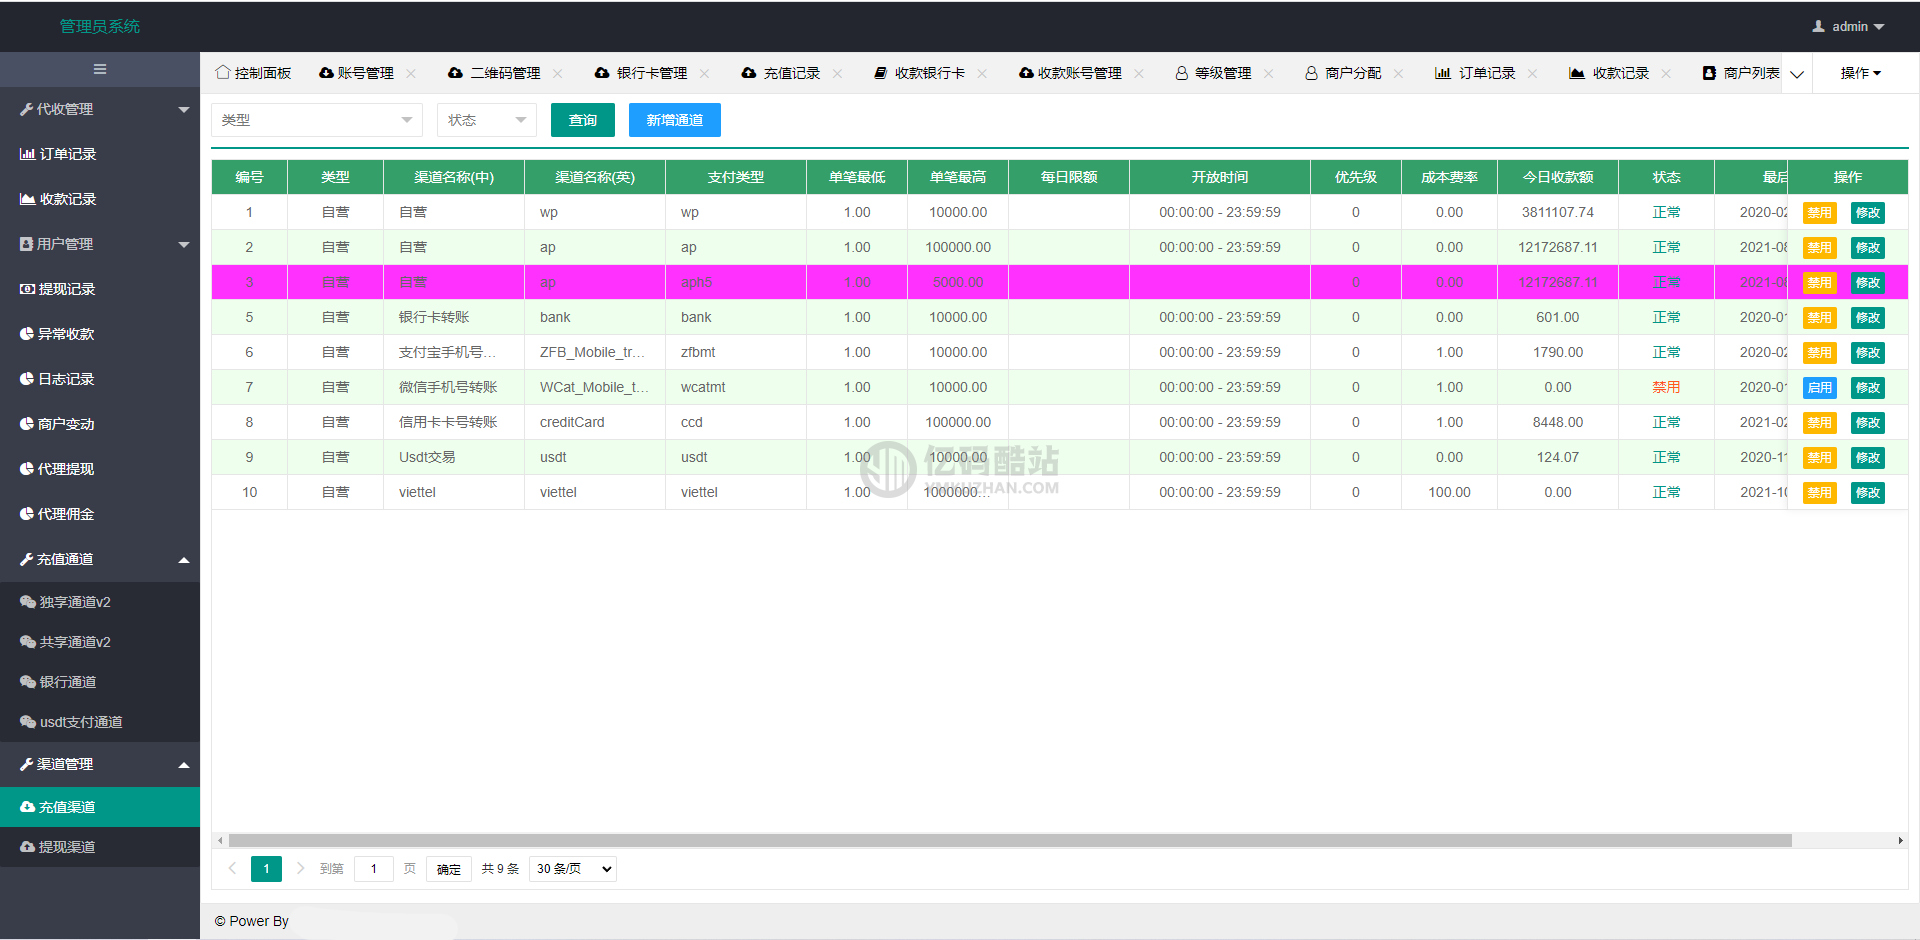Click the page 1 pagination button

pyautogui.click(x=266, y=869)
